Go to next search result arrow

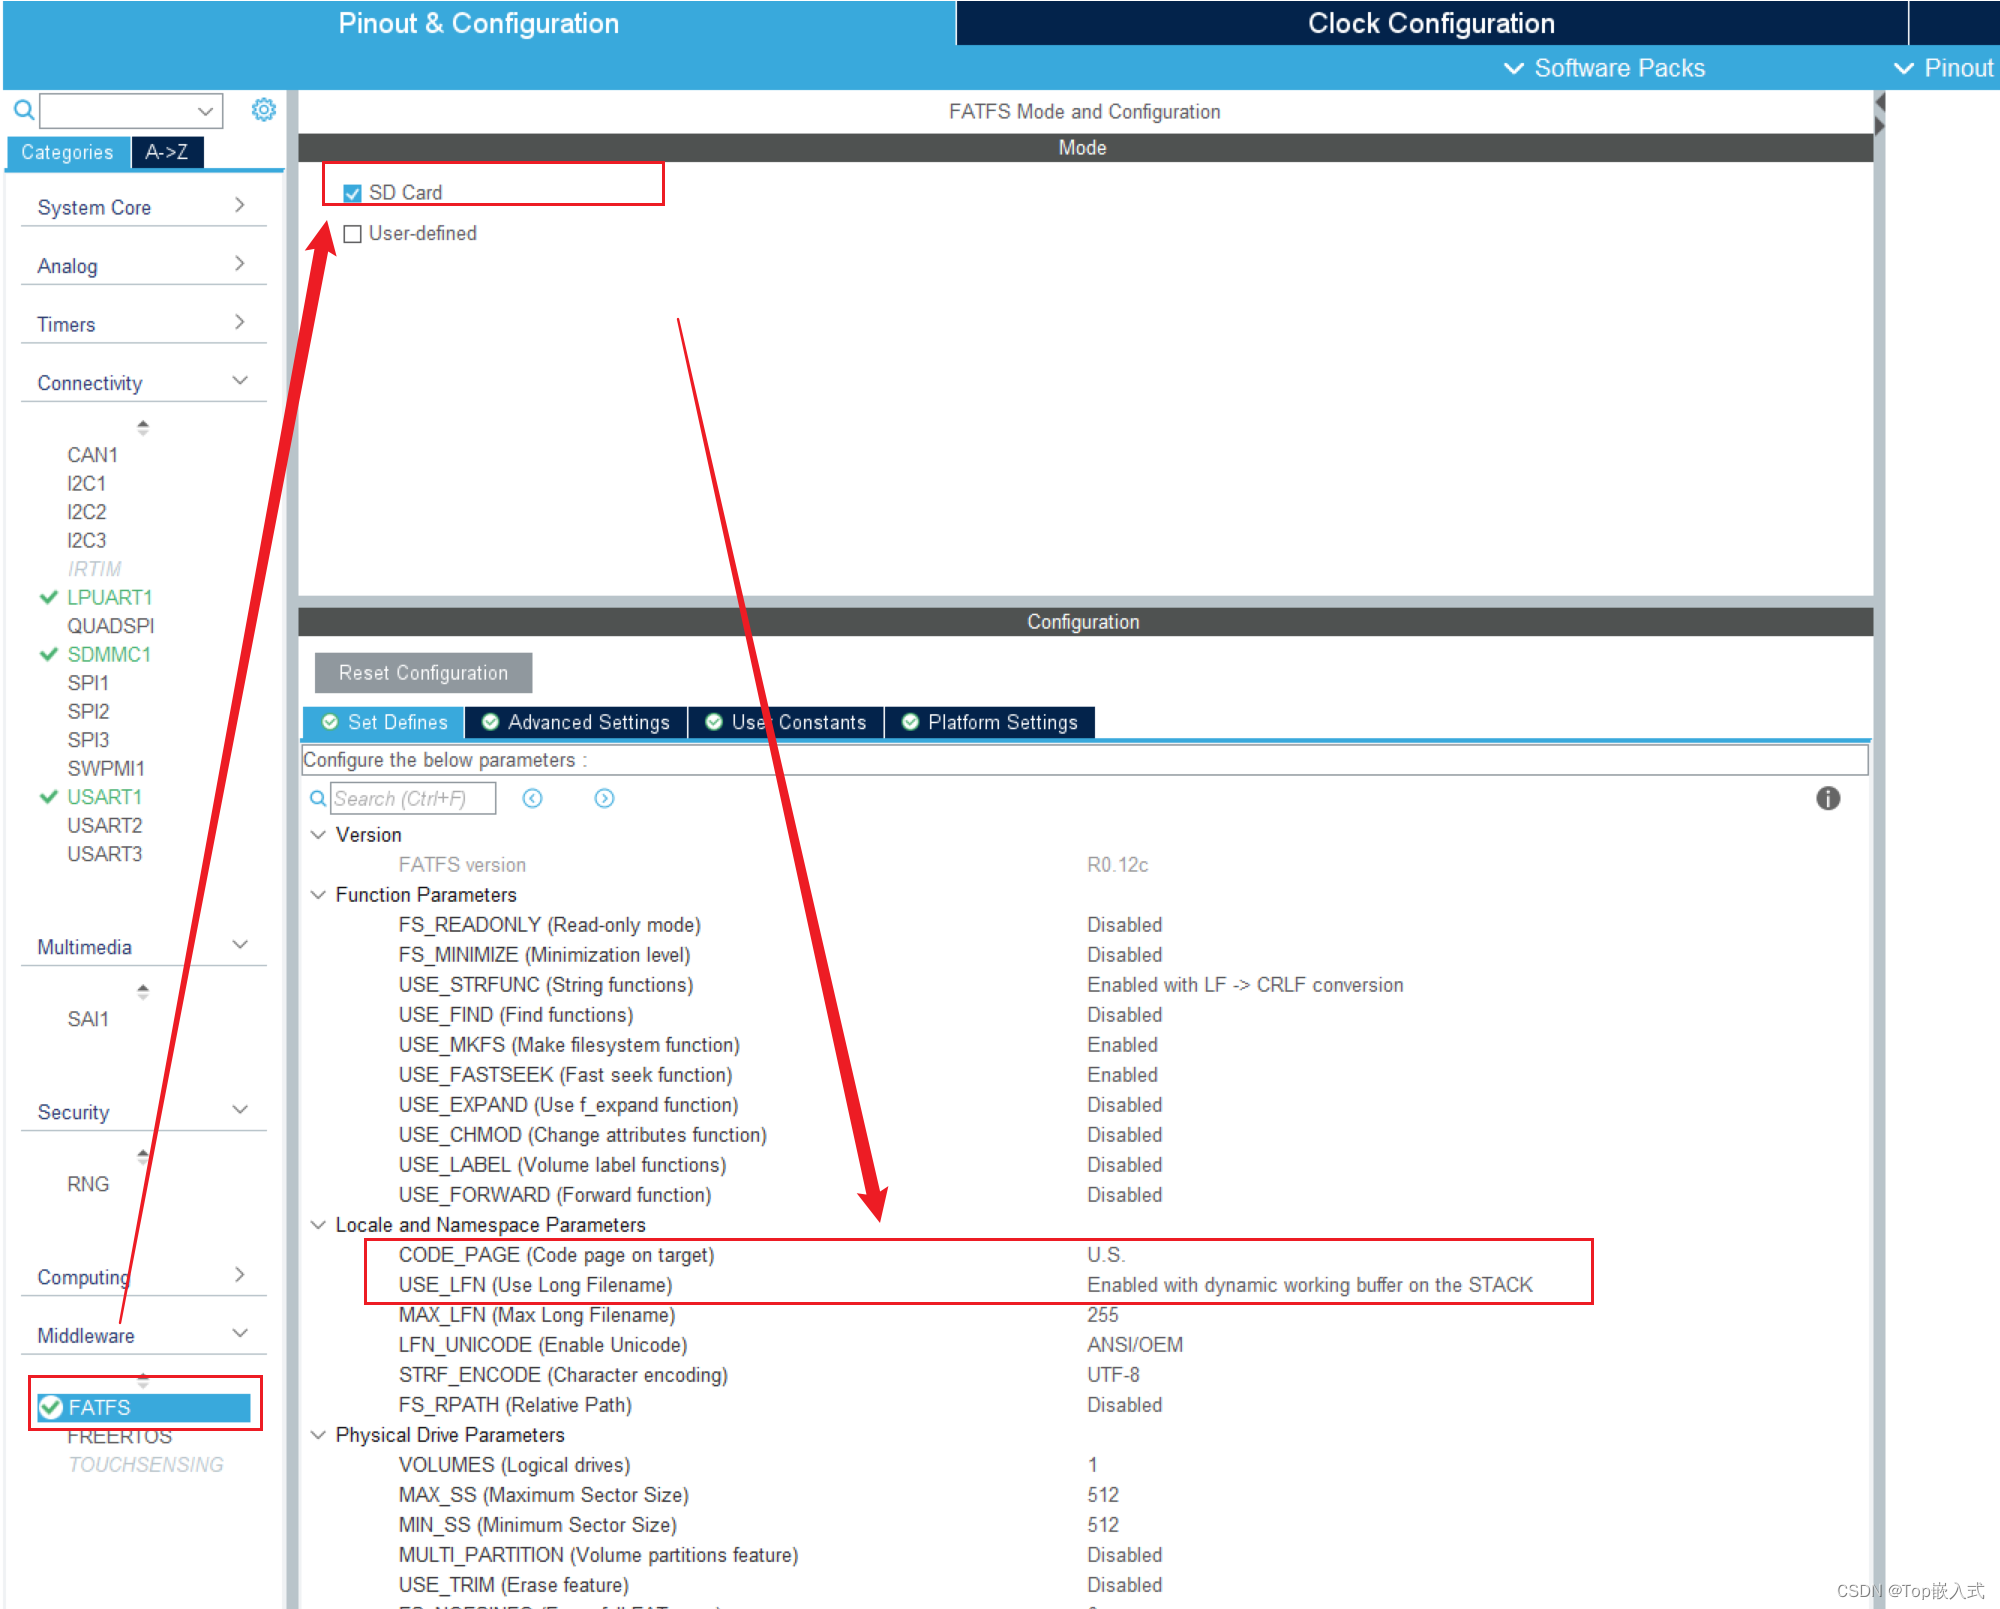tap(604, 798)
